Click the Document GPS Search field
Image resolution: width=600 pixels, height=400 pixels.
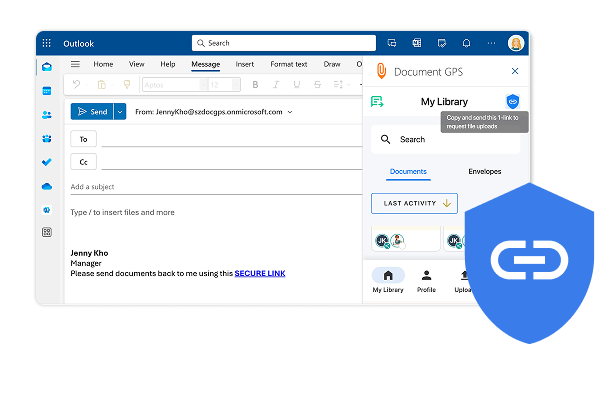(445, 139)
